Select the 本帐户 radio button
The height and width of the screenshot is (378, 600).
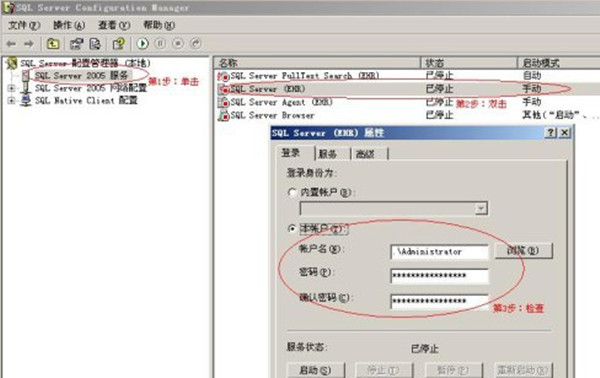pyautogui.click(x=292, y=229)
